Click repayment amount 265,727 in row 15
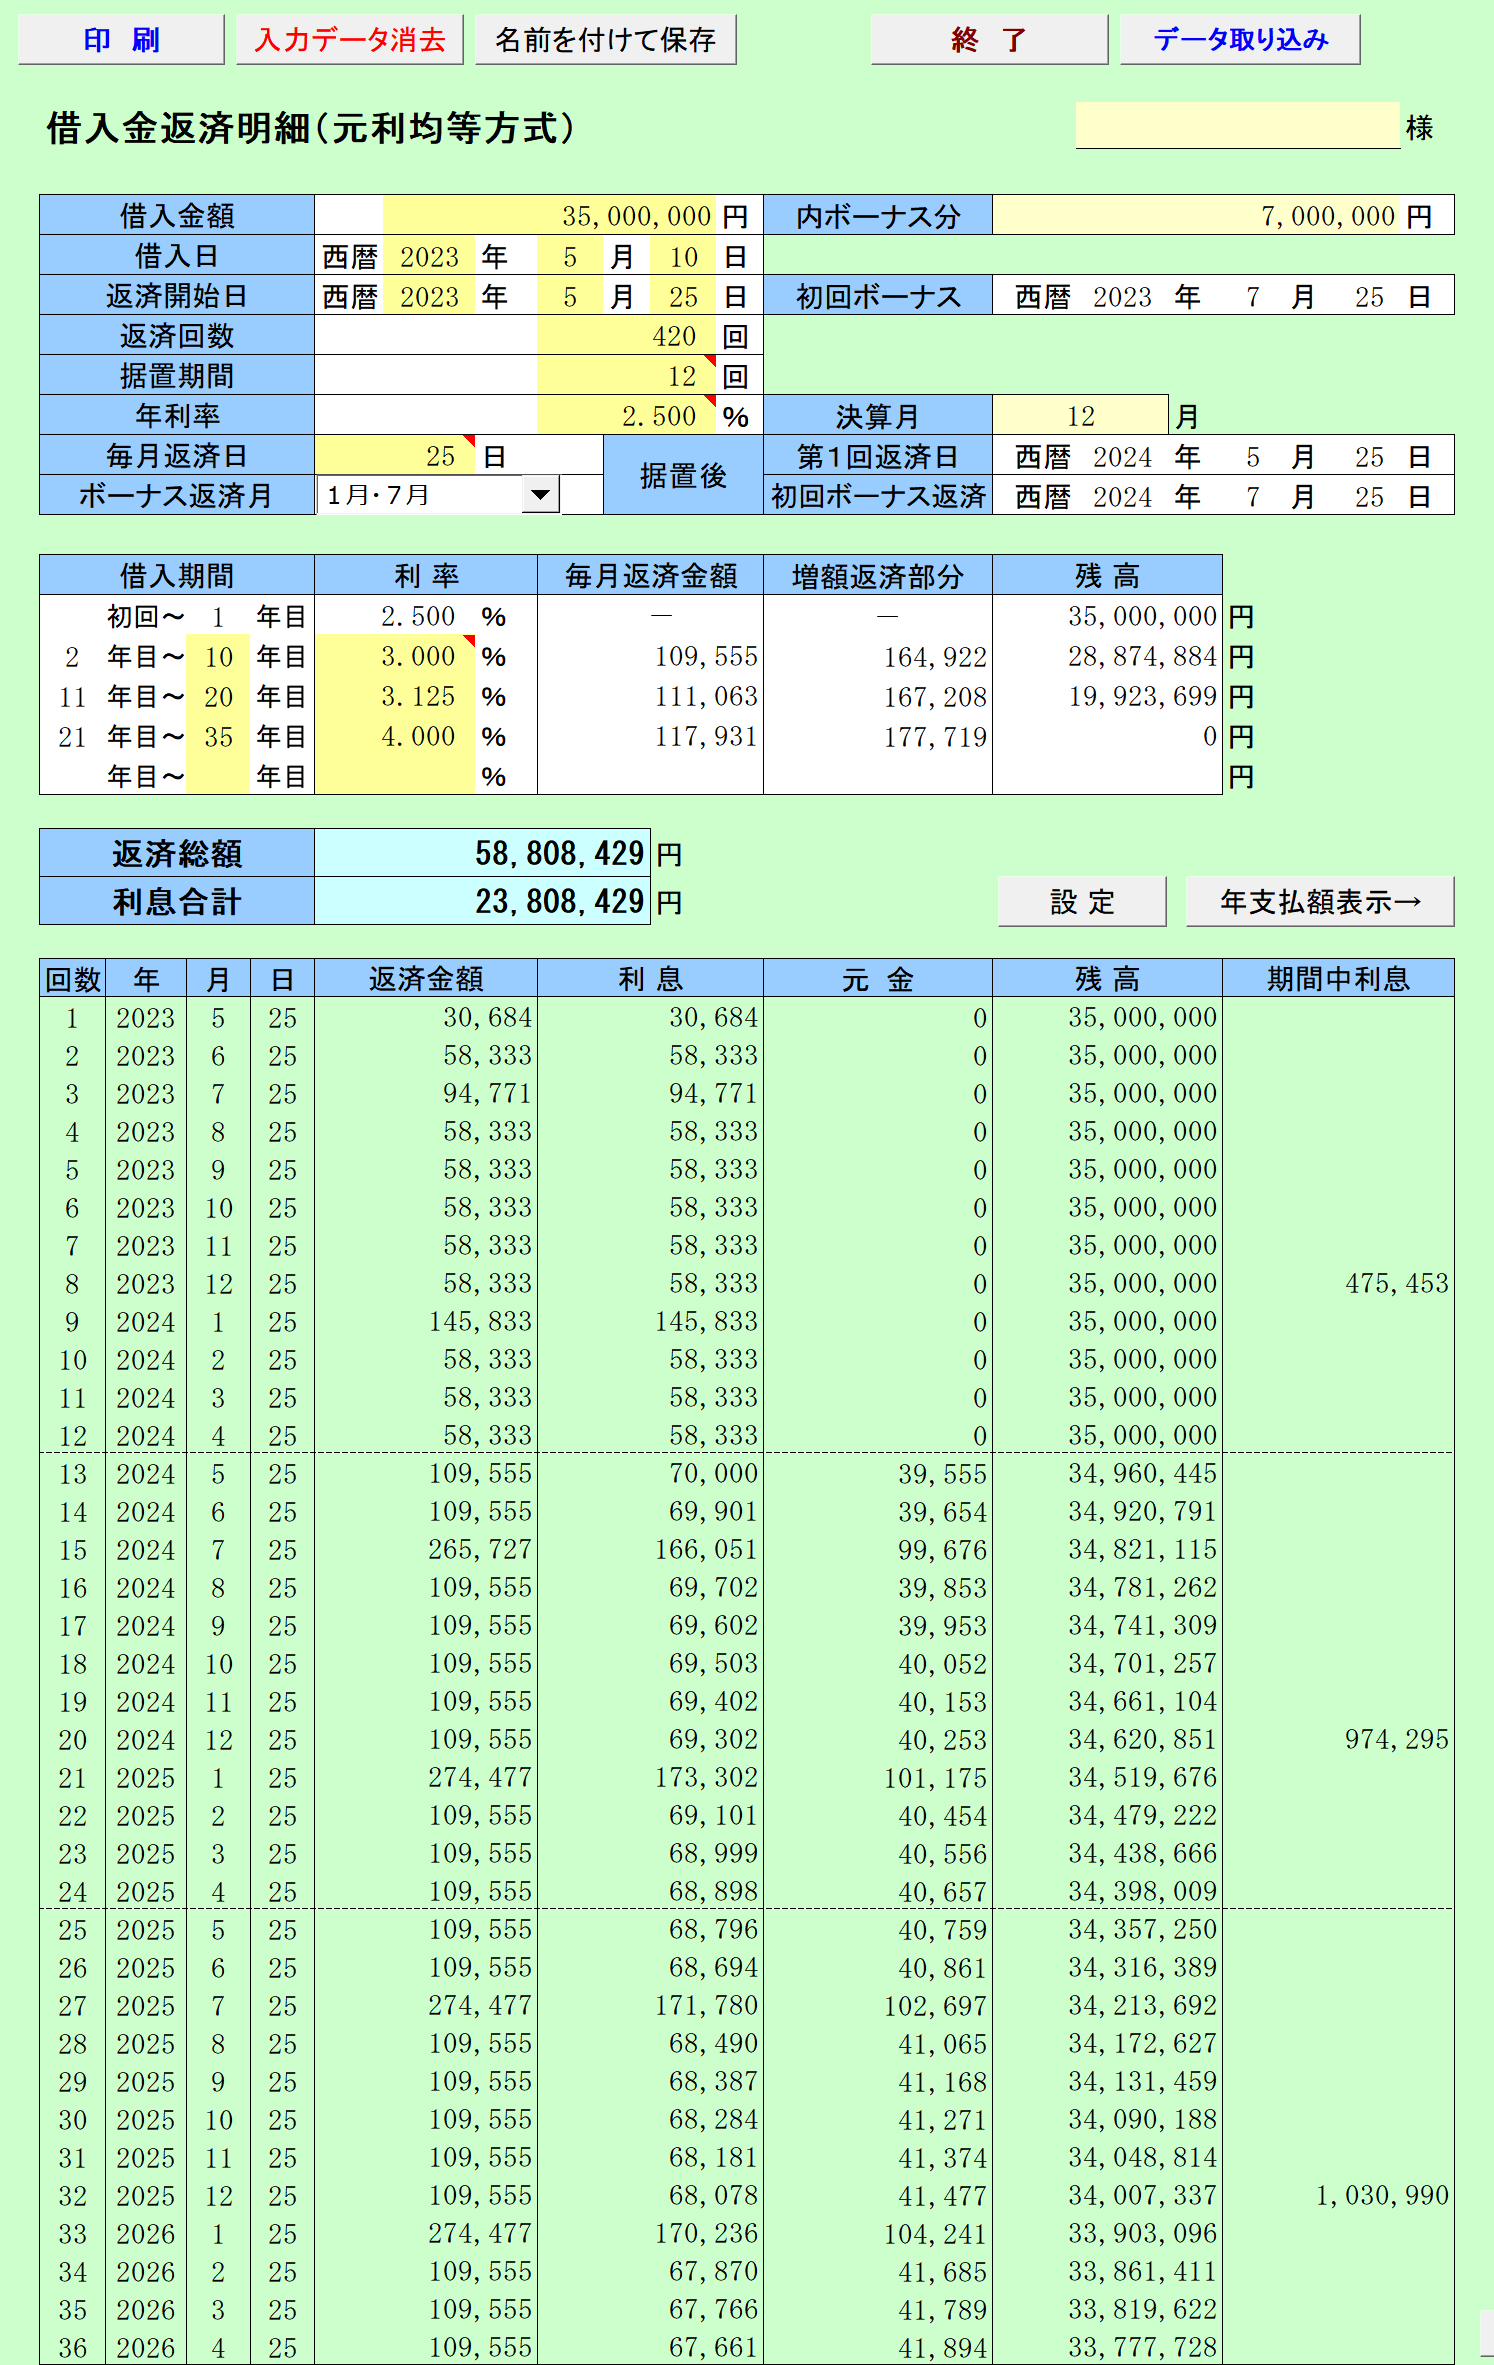The width and height of the screenshot is (1494, 2365). point(480,1549)
